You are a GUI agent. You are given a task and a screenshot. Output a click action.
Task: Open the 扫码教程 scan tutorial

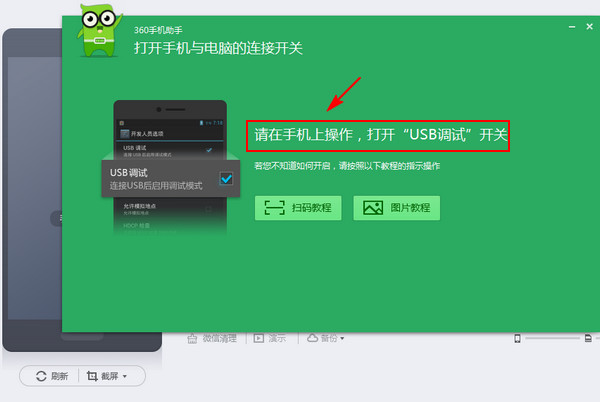click(x=298, y=208)
